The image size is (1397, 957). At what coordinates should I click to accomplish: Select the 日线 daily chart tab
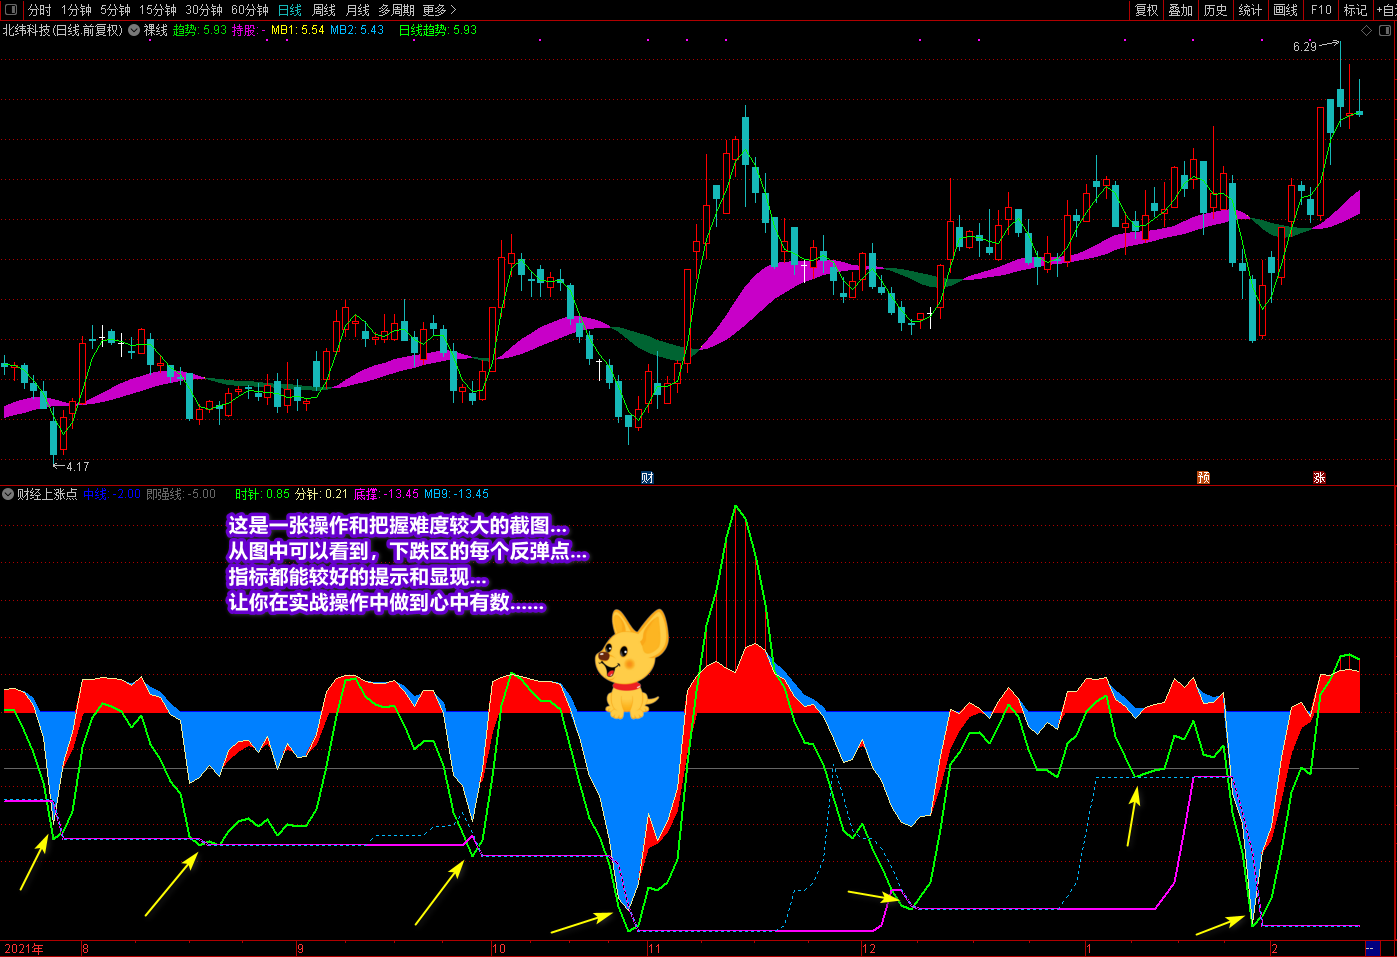[x=290, y=10]
